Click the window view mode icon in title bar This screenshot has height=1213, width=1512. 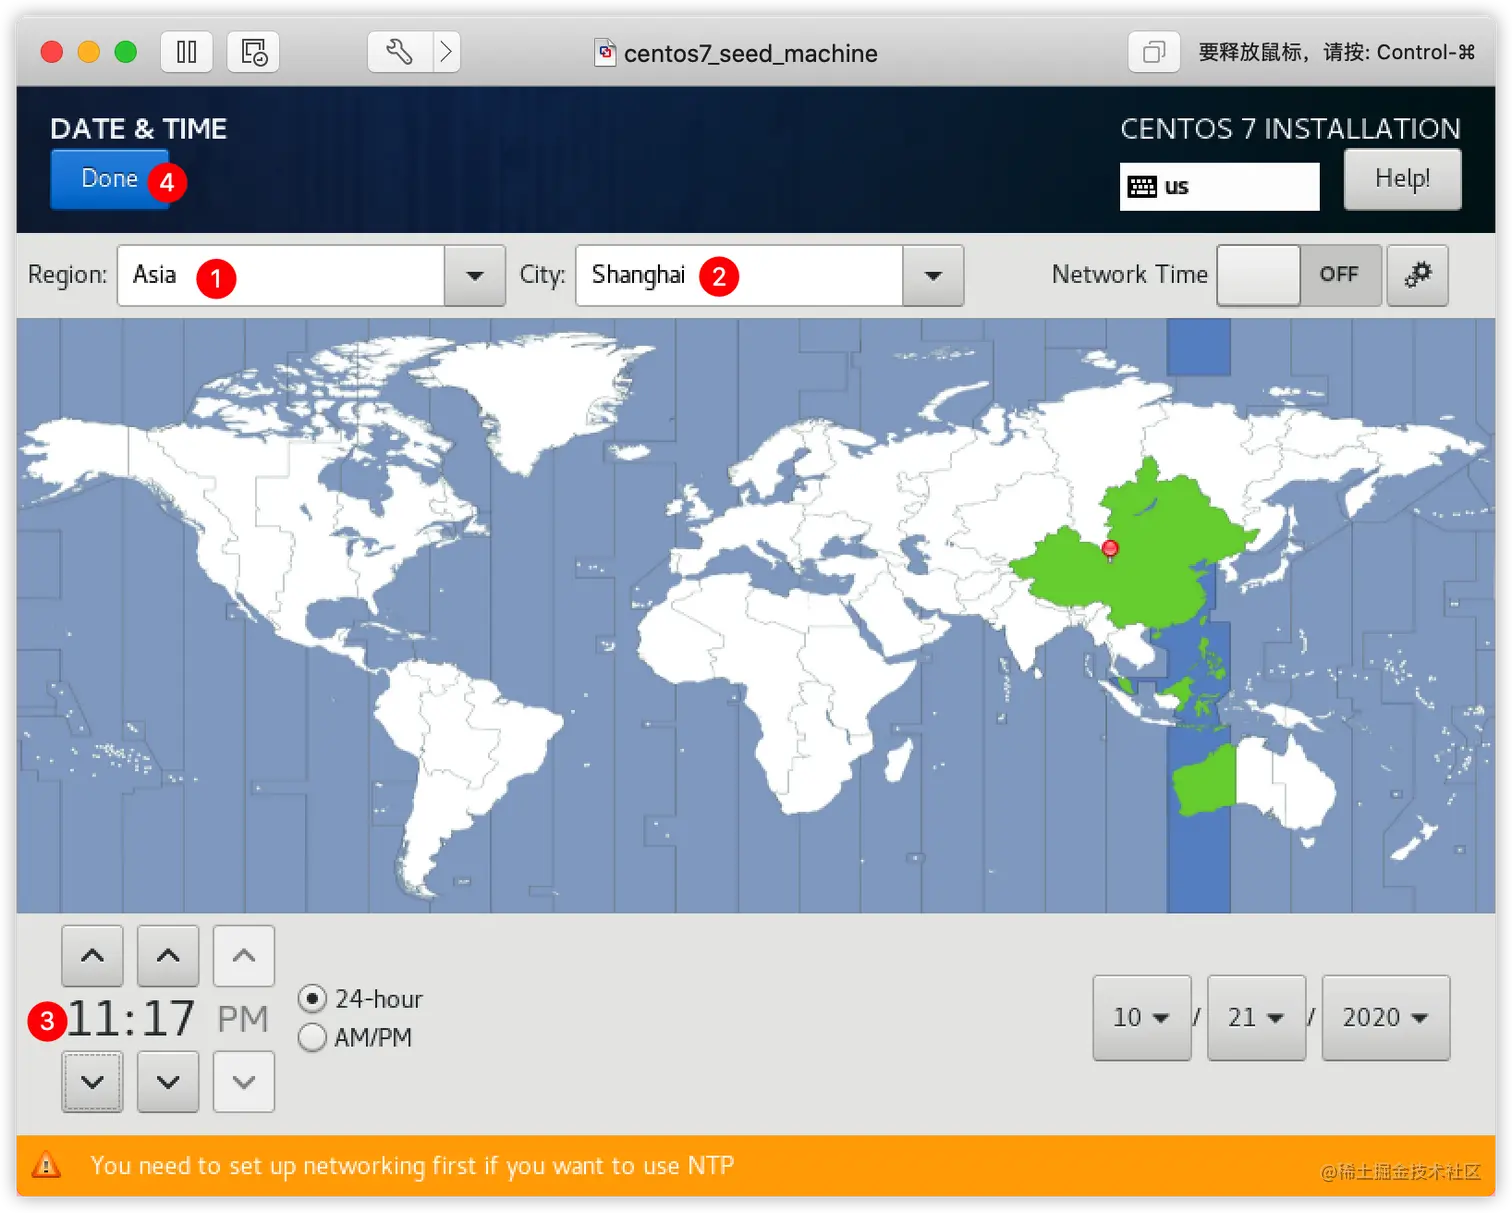point(1154,52)
